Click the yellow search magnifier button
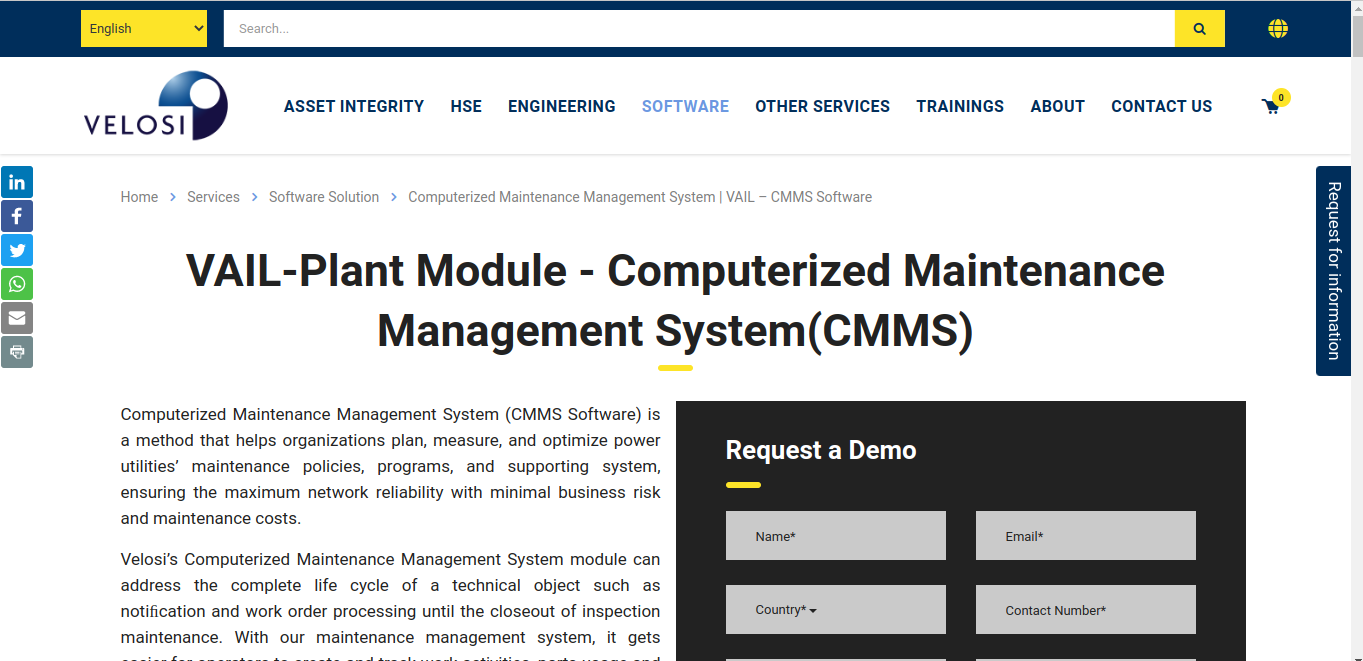 [1200, 29]
